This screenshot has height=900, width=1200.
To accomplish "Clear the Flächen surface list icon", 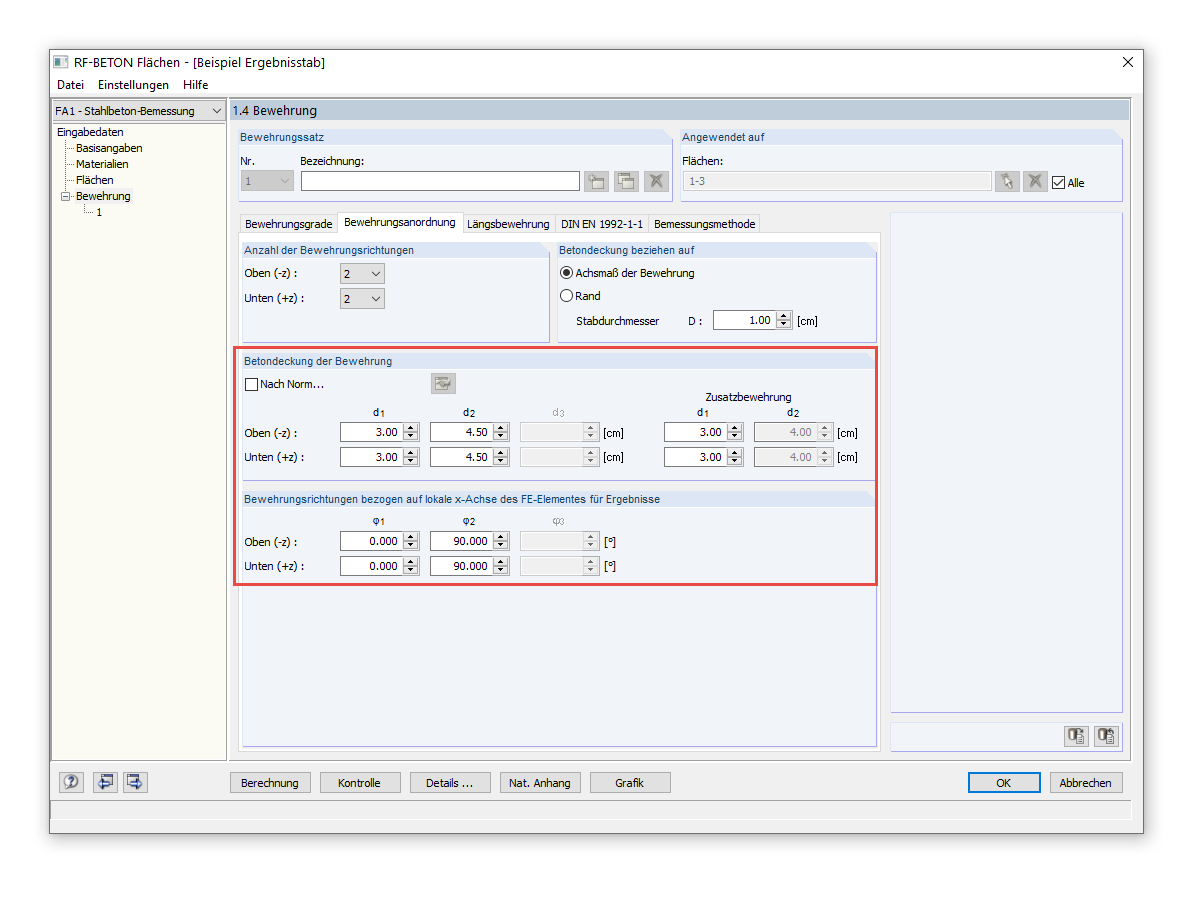I will tap(1035, 181).
